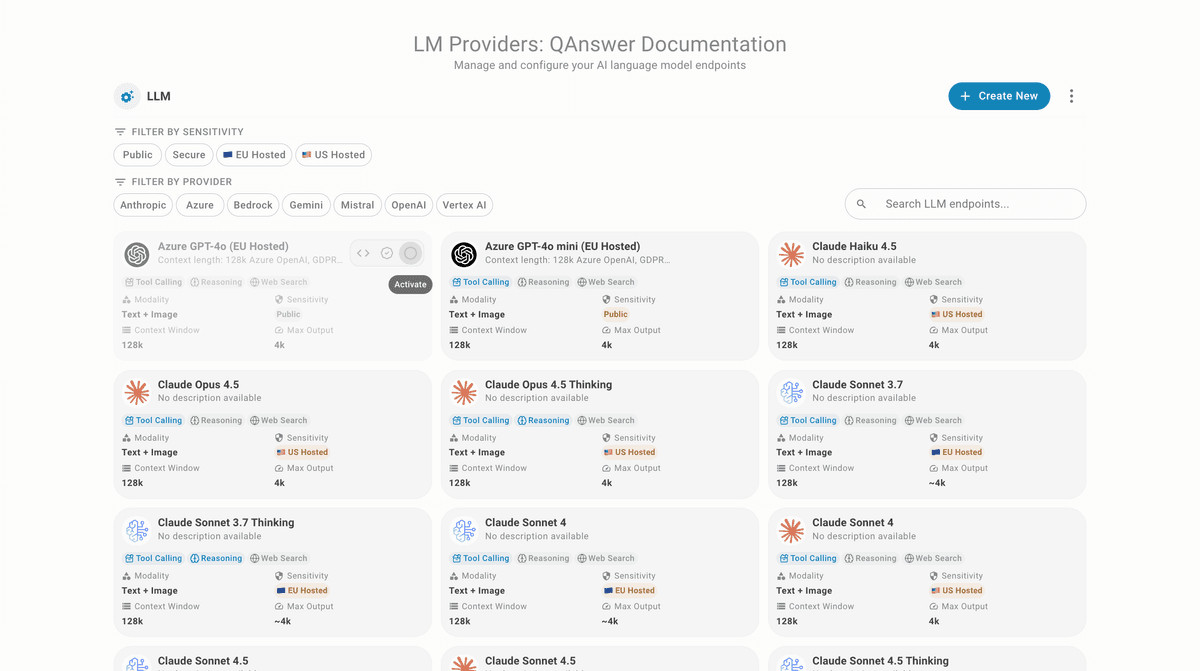
Task: Click Tool Calling chip on Claude Sonnet 3.7
Action: [x=807, y=420]
